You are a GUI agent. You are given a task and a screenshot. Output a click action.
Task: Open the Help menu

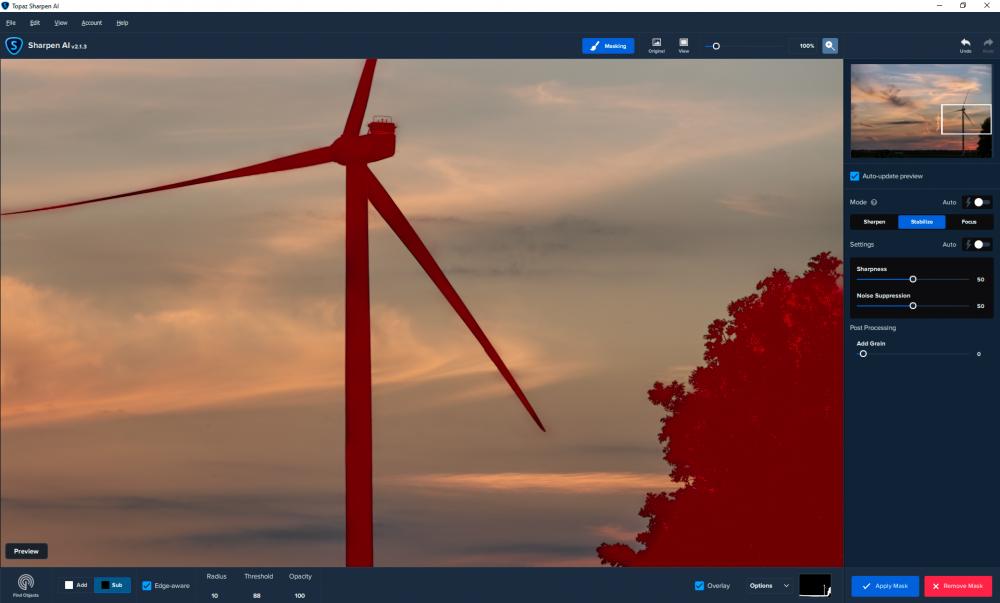click(x=122, y=23)
